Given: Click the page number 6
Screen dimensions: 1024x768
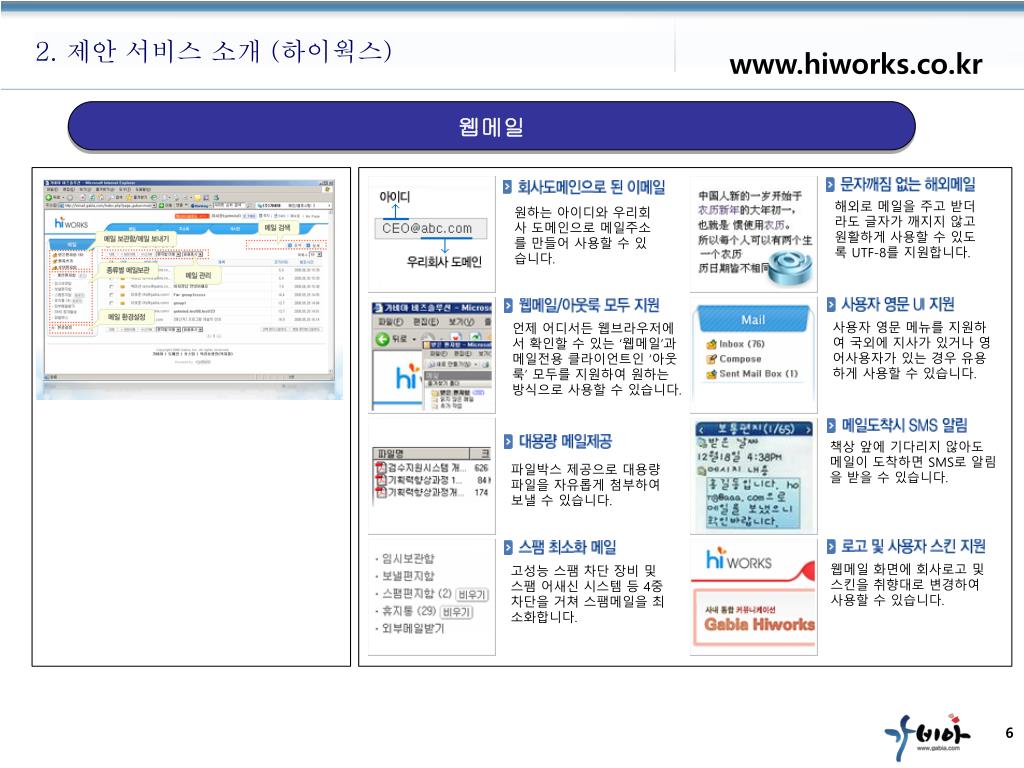Looking at the screenshot, I should tap(1009, 733).
